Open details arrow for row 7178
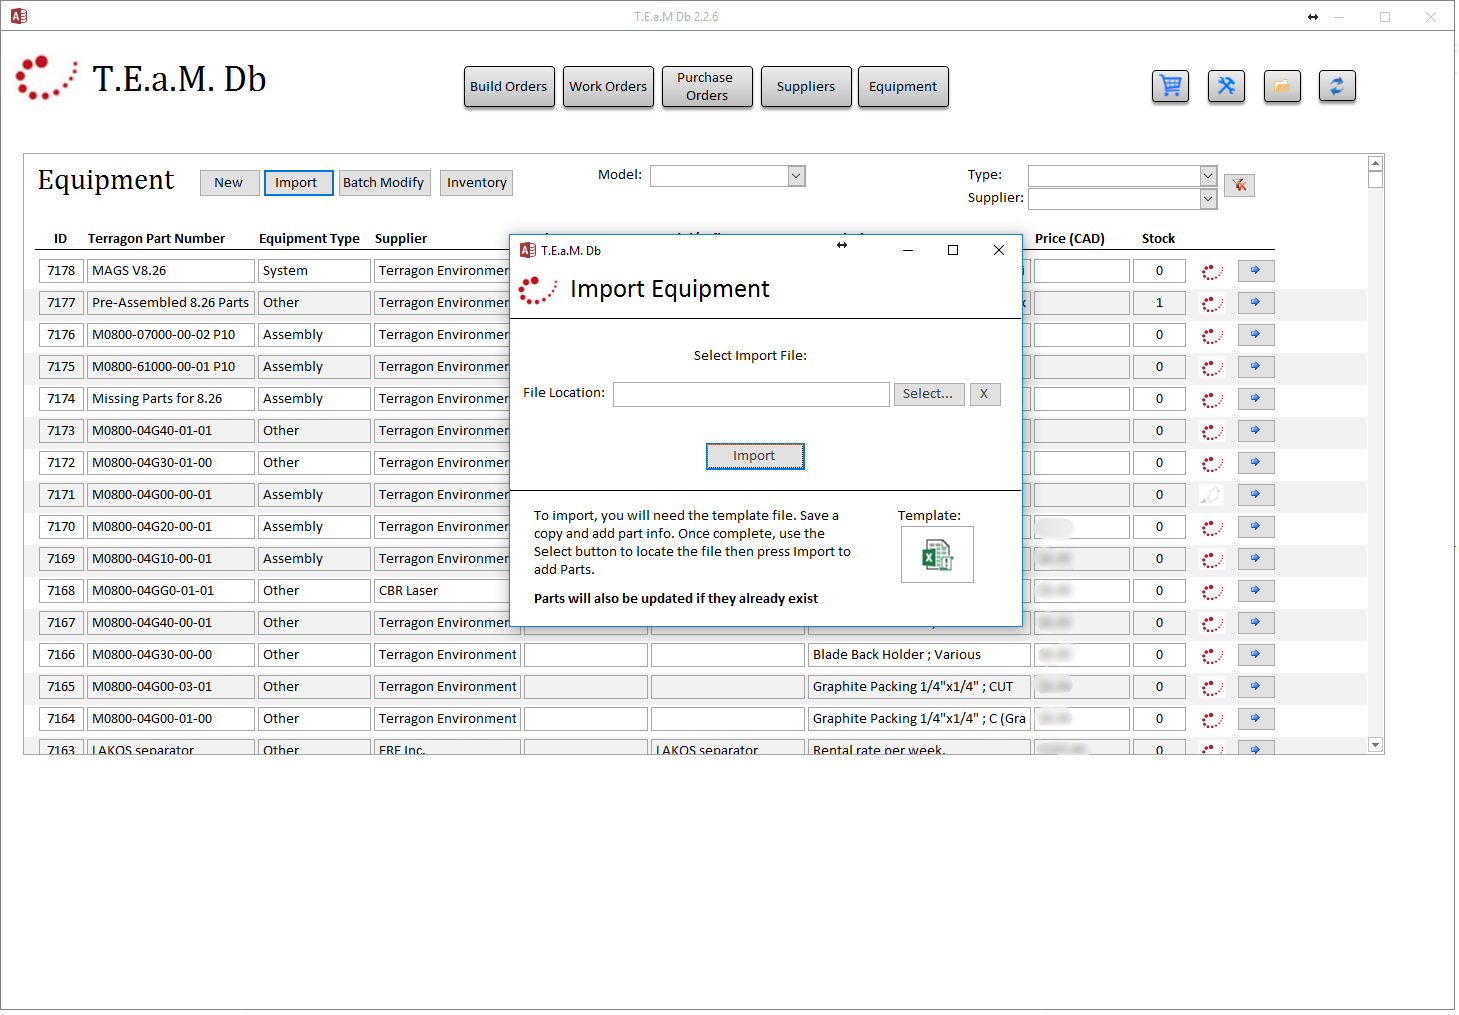This screenshot has width=1459, height=1015. pos(1256,271)
